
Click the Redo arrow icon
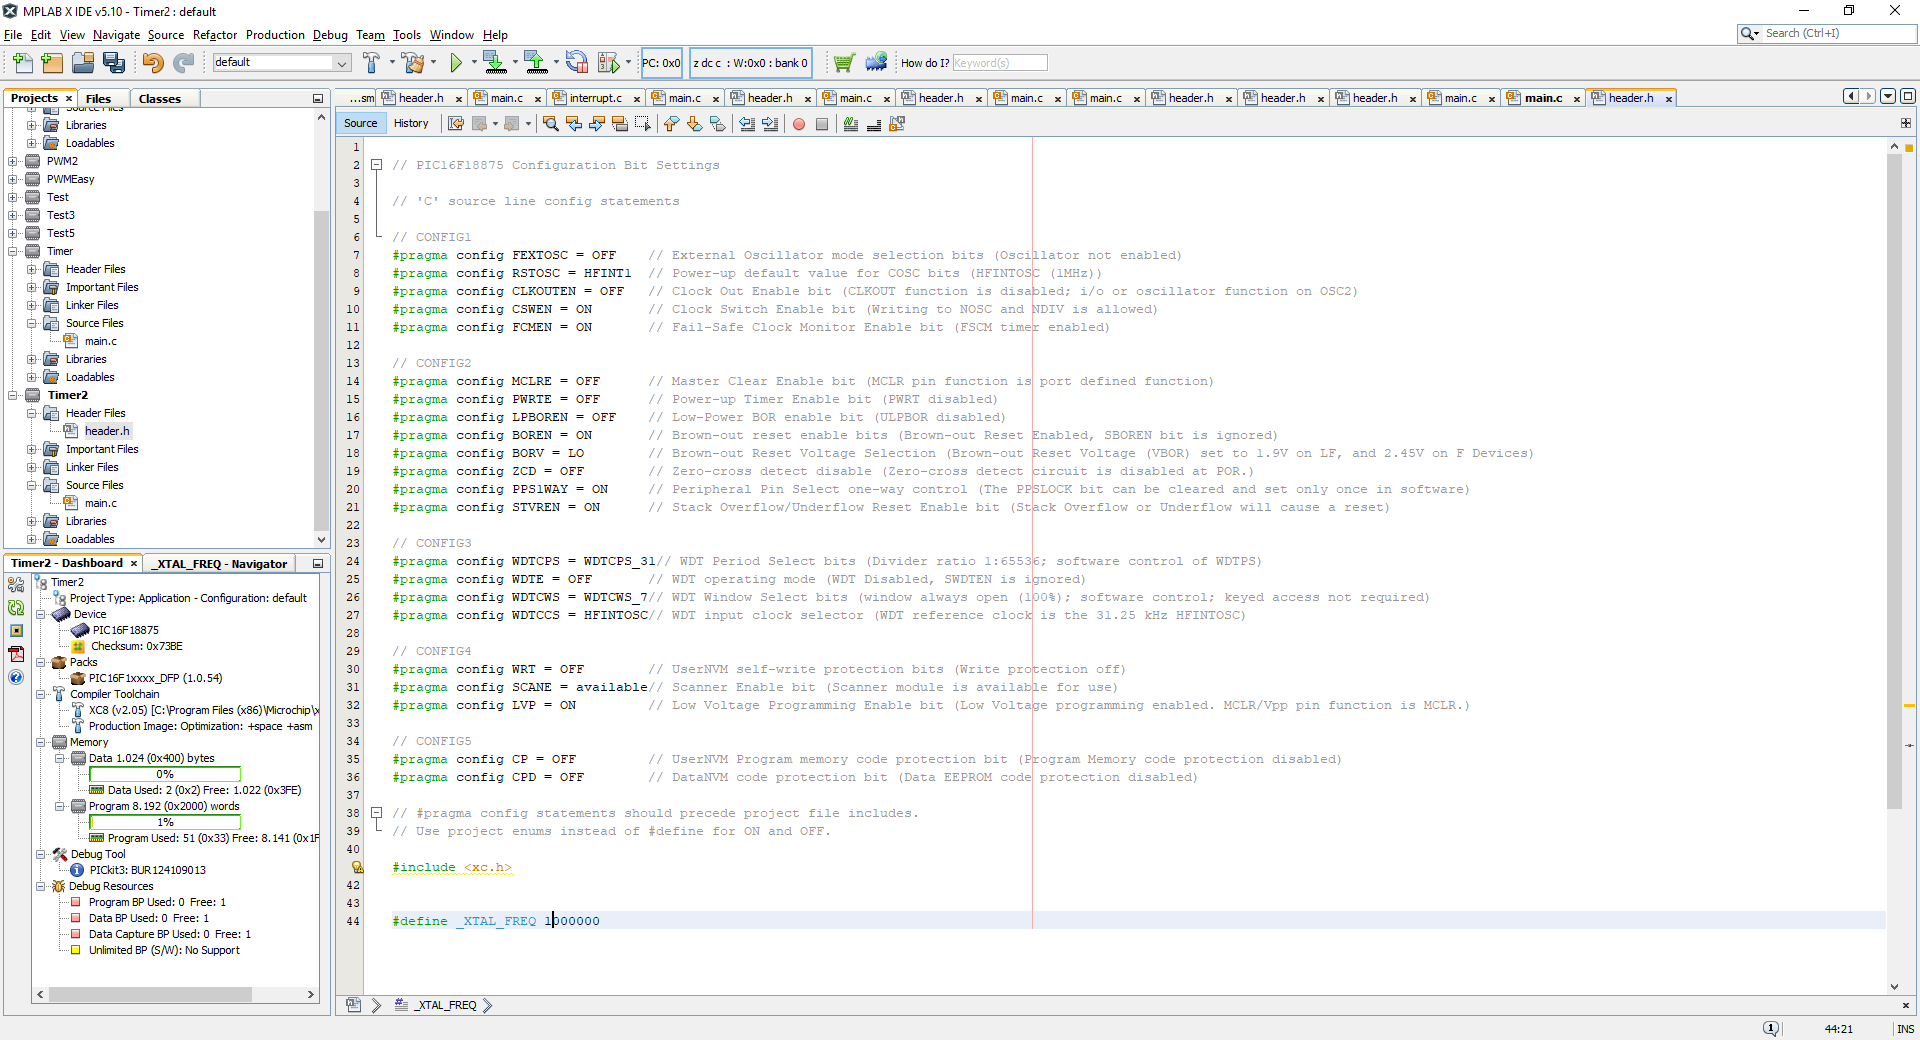tap(183, 63)
